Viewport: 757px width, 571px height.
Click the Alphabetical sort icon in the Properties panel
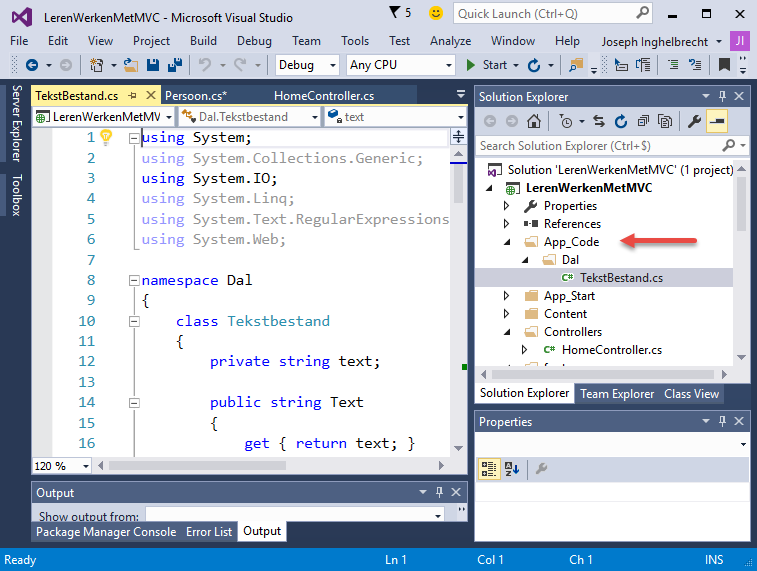coord(512,468)
